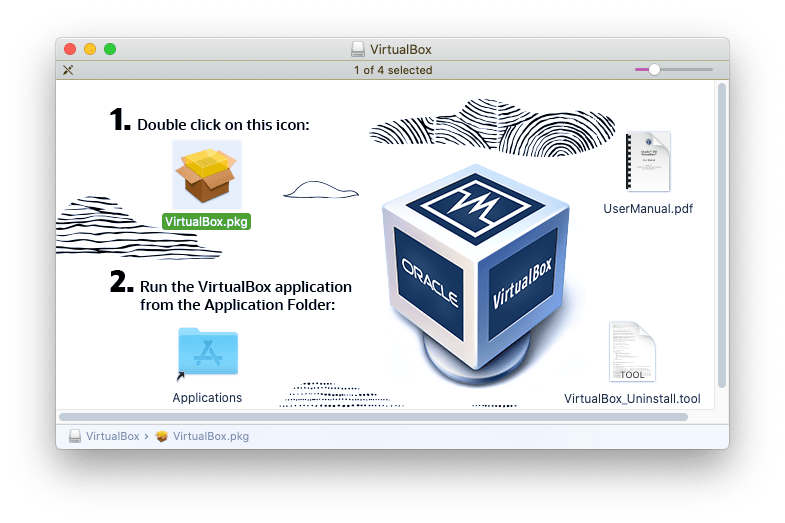Click the crossed-tools icon in status bar
Image resolution: width=785 pixels, height=523 pixels.
pos(69,70)
